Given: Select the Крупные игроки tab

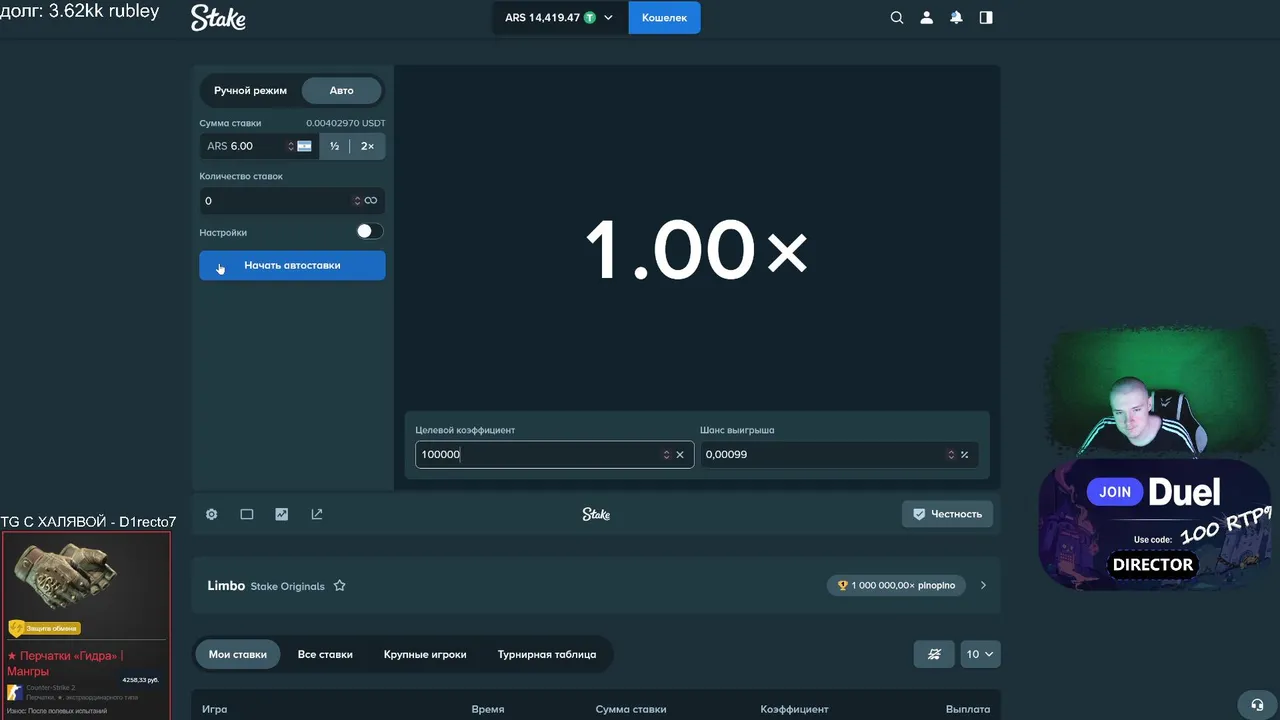Looking at the screenshot, I should click(425, 654).
